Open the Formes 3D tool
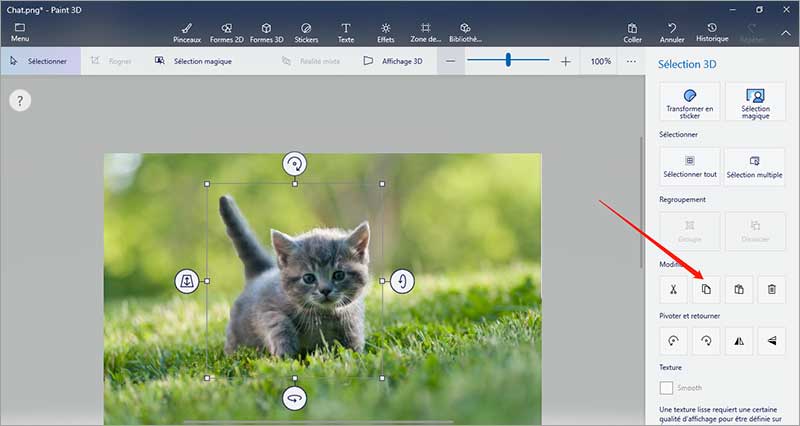This screenshot has height=426, width=800. [x=266, y=32]
